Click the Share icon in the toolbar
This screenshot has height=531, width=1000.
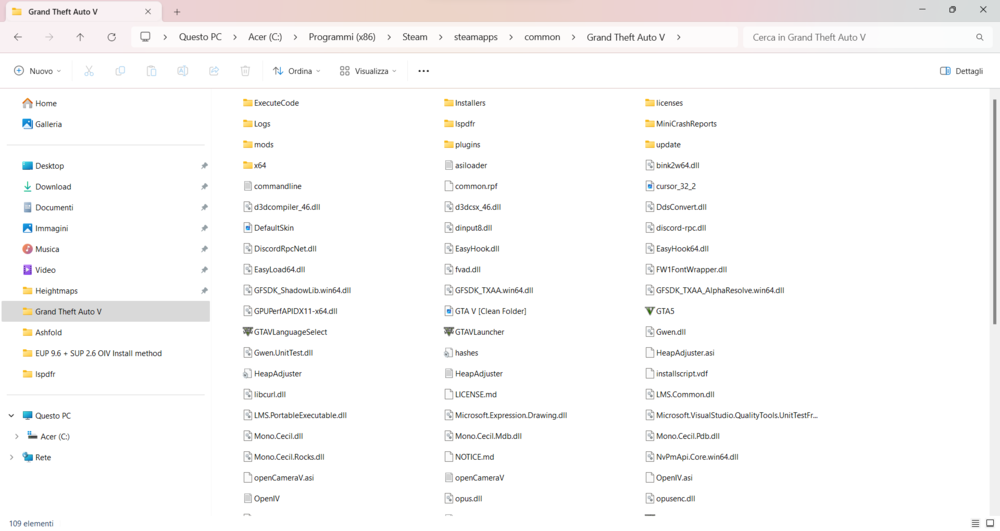pos(214,71)
